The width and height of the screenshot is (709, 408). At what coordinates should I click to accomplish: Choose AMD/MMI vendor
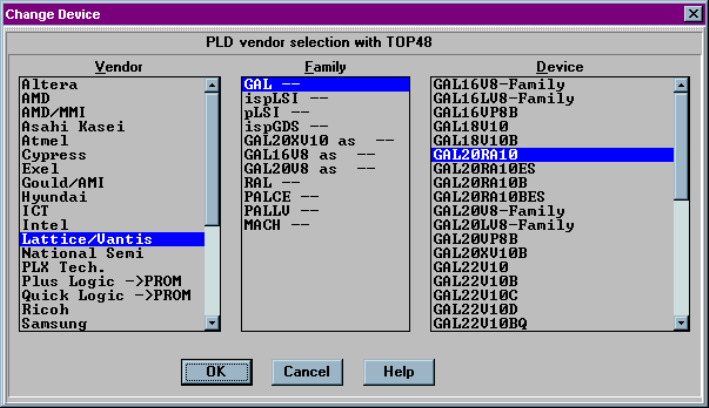(x=112, y=113)
